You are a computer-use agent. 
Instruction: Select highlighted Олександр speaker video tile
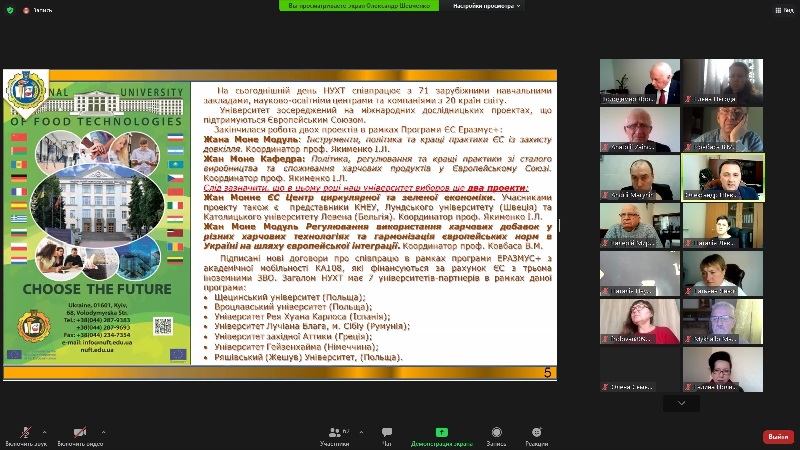pyautogui.click(x=723, y=178)
